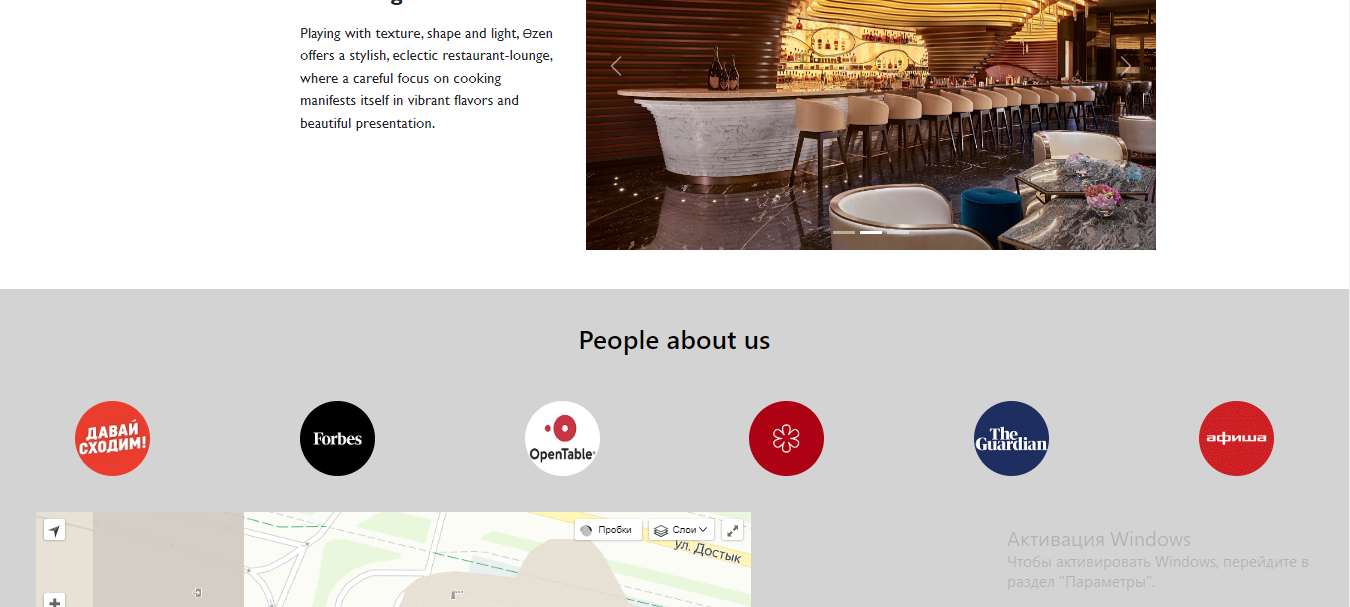This screenshot has height=607, width=1350.
Task: Go to the previous carousel photo
Action: (x=616, y=66)
